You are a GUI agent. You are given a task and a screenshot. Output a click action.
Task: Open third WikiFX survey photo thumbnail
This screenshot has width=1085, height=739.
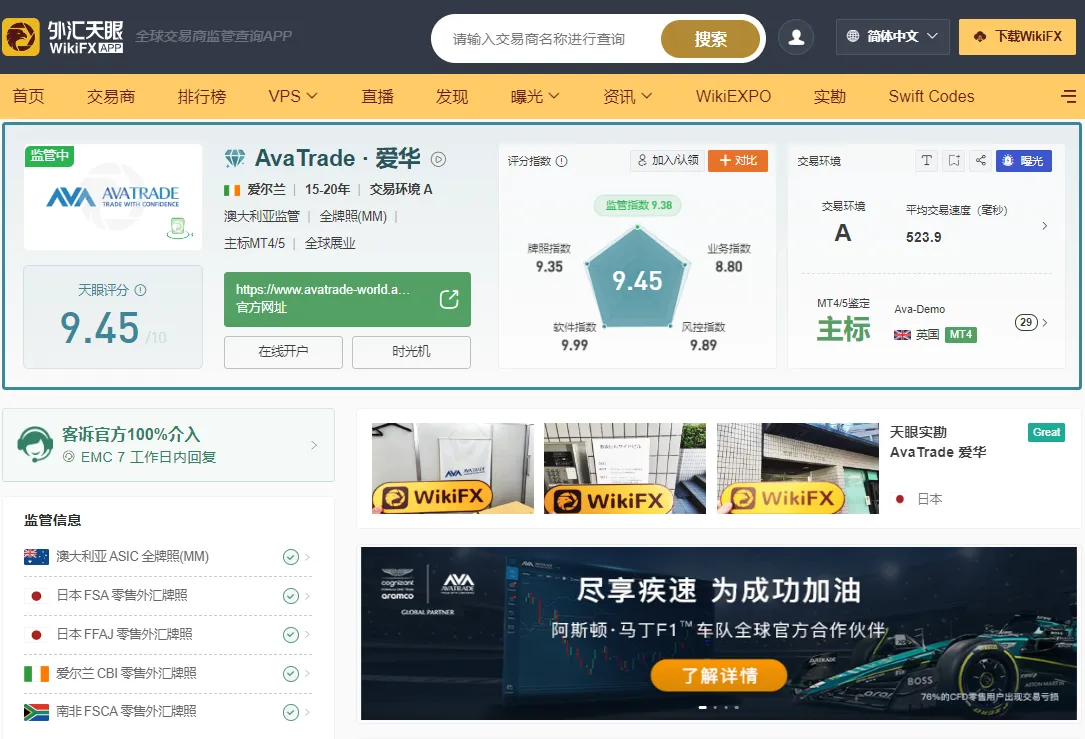click(x=798, y=468)
